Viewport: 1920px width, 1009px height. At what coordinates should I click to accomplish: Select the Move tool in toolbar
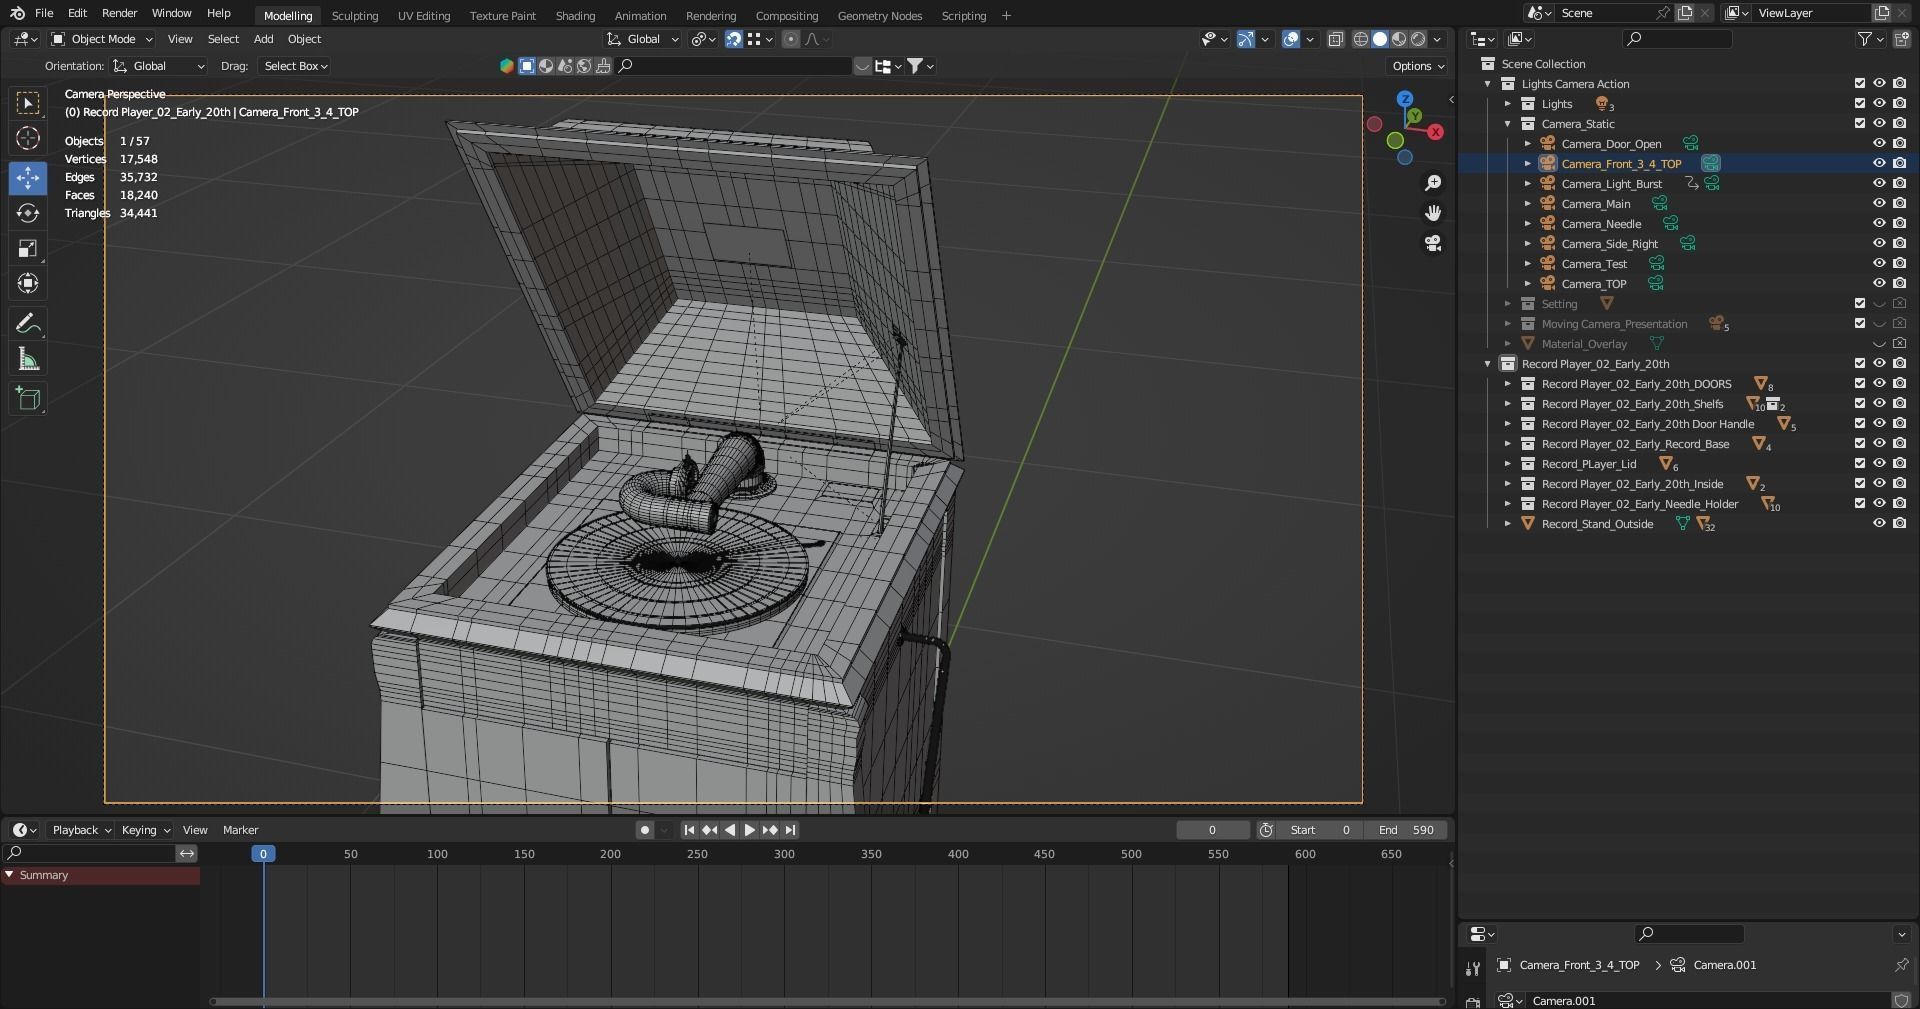point(28,178)
